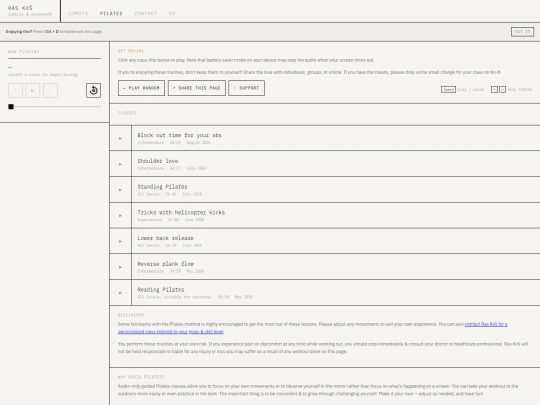Click play icon beside Shoulder love

[120, 164]
